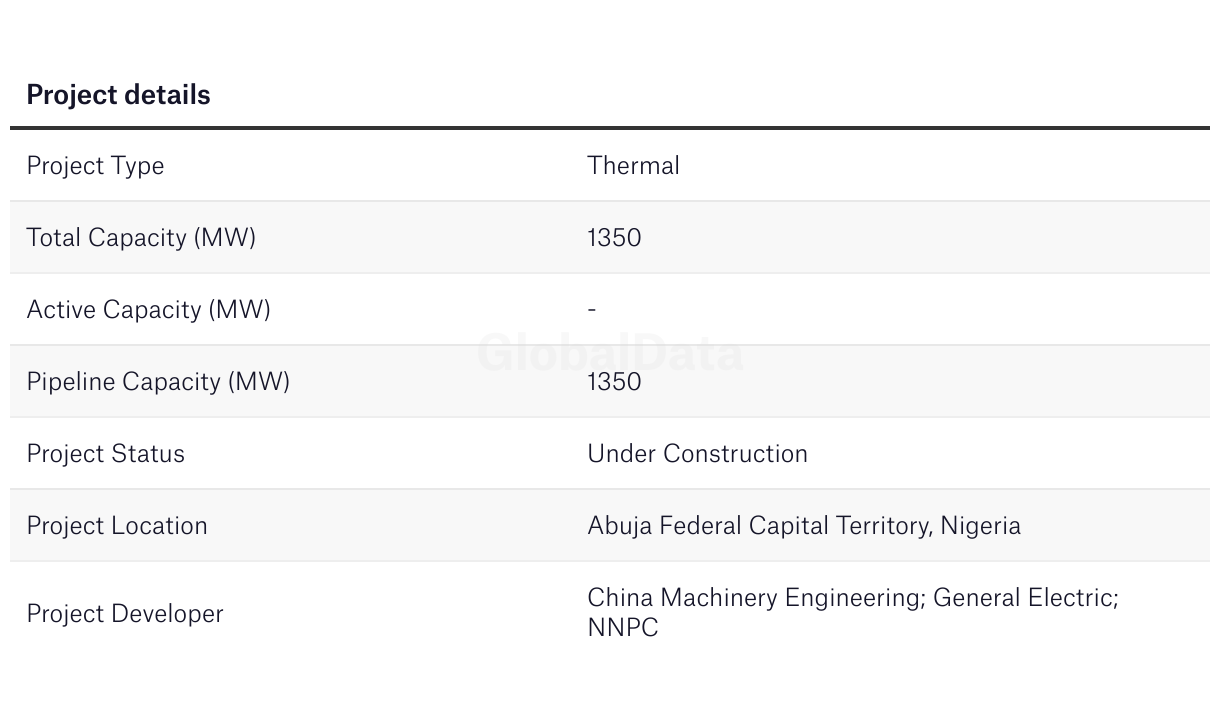Click the GlobalData watermark in the table

(610, 353)
